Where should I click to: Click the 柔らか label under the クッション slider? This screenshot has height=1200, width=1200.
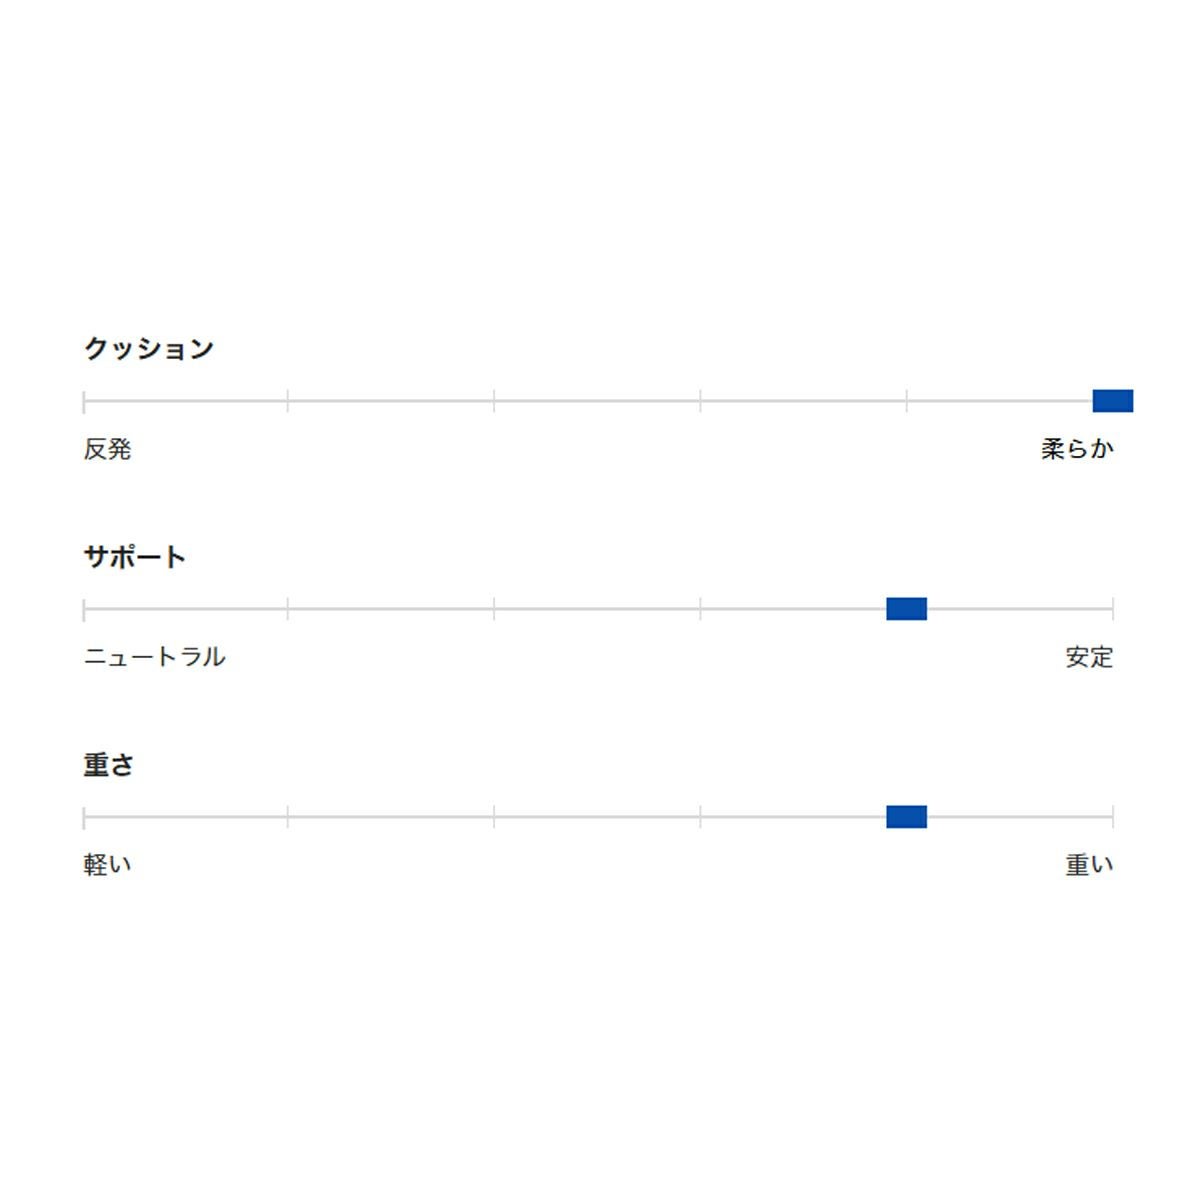coord(1077,449)
